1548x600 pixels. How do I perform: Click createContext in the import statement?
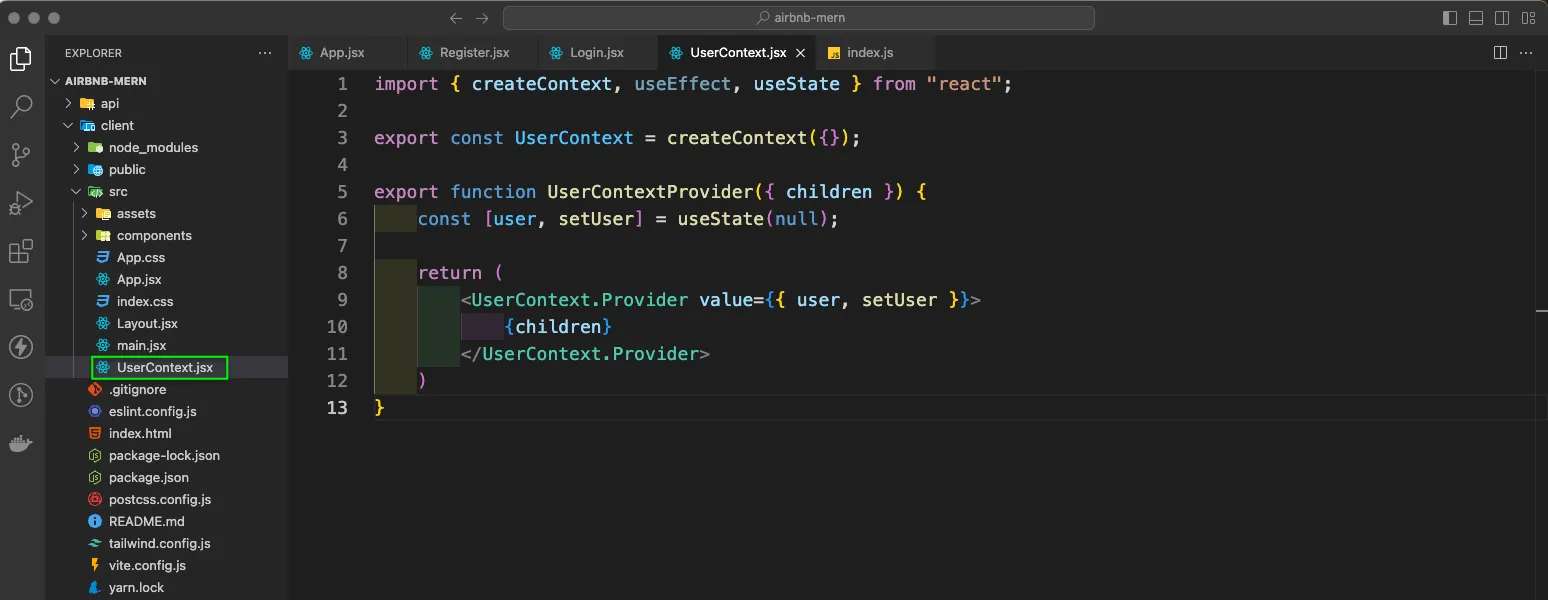(x=541, y=84)
